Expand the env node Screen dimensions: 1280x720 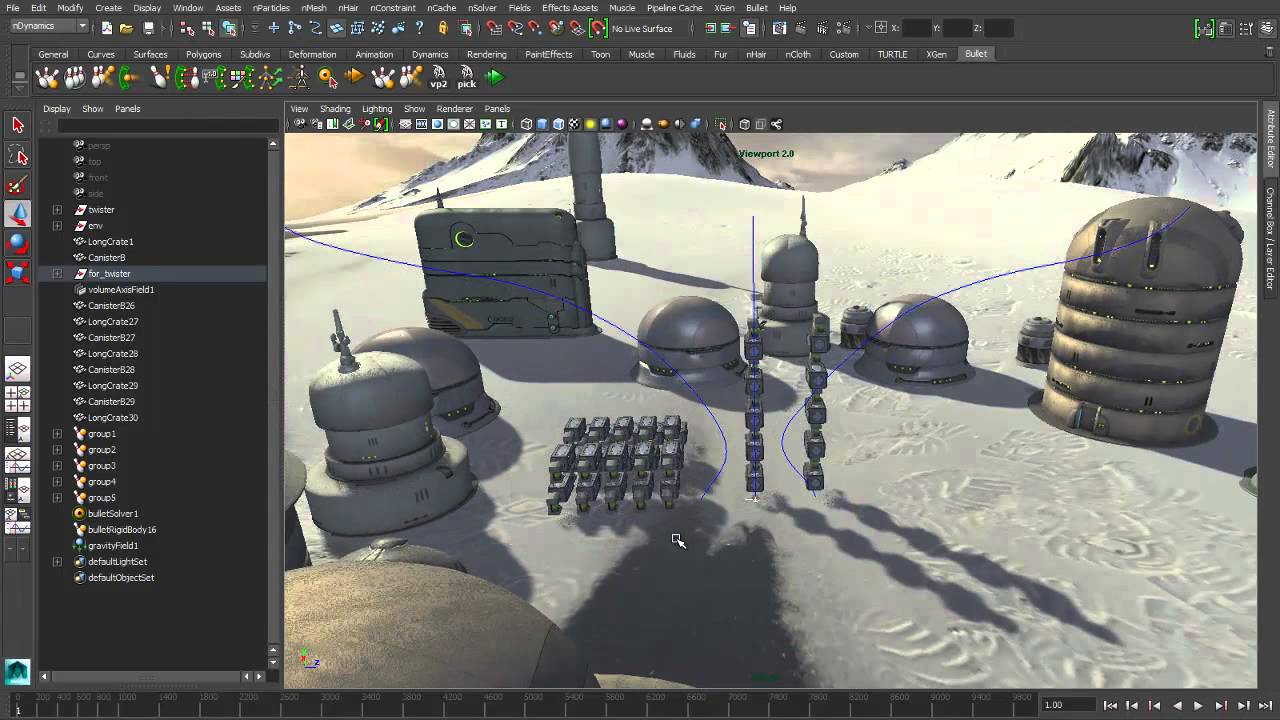[57, 226]
